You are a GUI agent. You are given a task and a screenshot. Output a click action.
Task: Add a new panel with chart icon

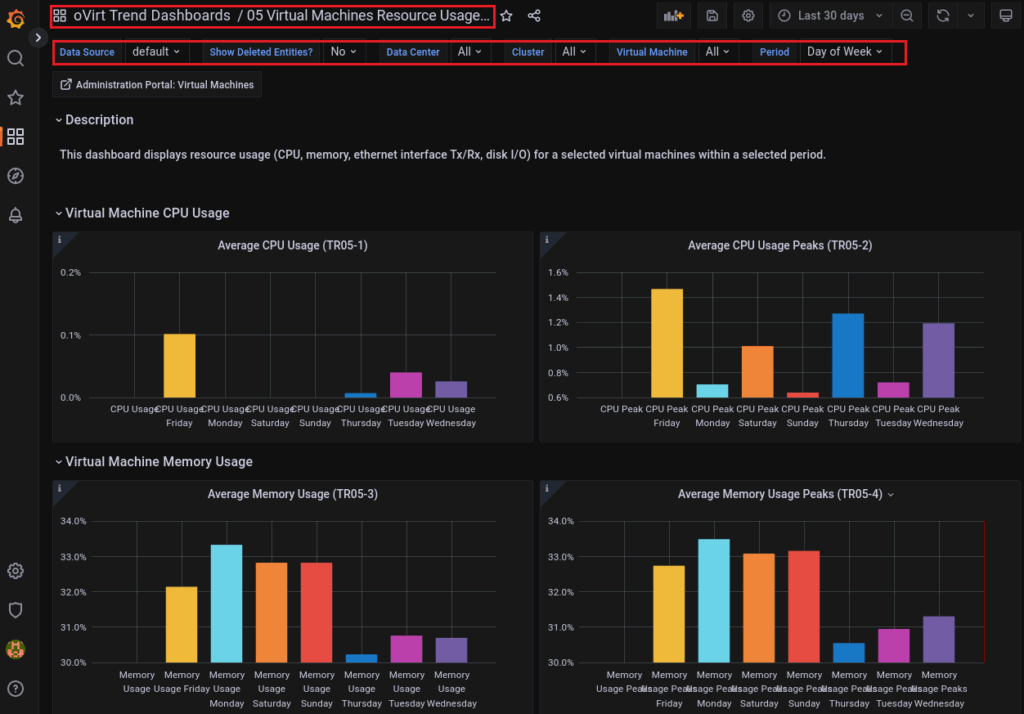673,16
